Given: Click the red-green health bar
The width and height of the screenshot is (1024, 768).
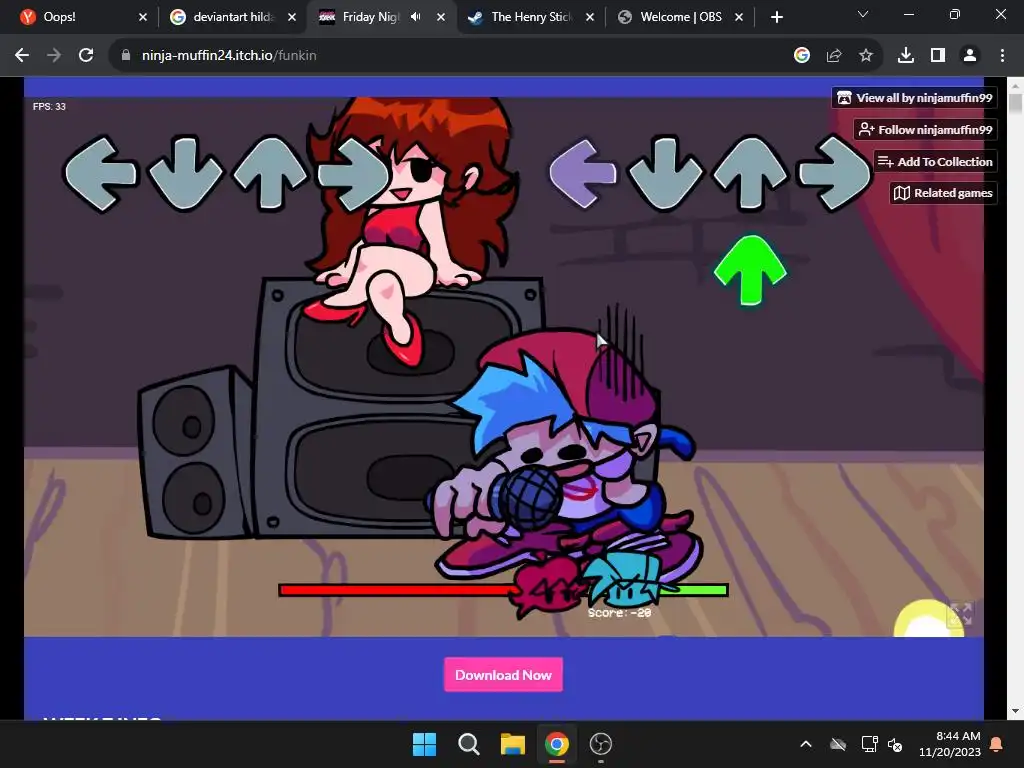Looking at the screenshot, I should 503,590.
